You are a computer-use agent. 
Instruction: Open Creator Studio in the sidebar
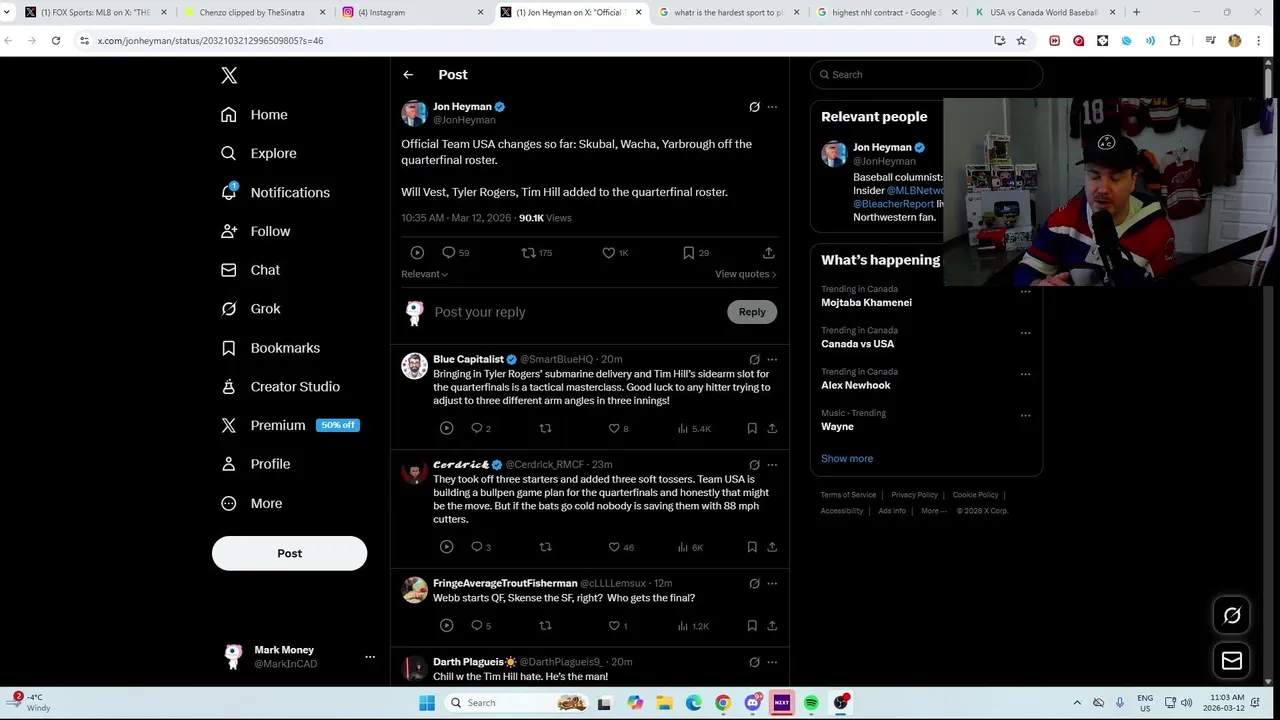[281, 387]
